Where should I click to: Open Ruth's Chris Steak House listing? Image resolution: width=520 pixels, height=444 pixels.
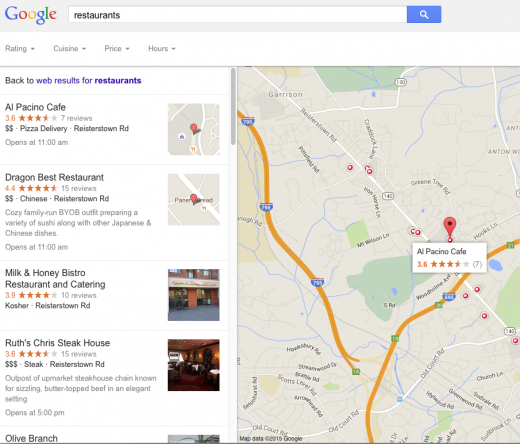pyautogui.click(x=57, y=343)
